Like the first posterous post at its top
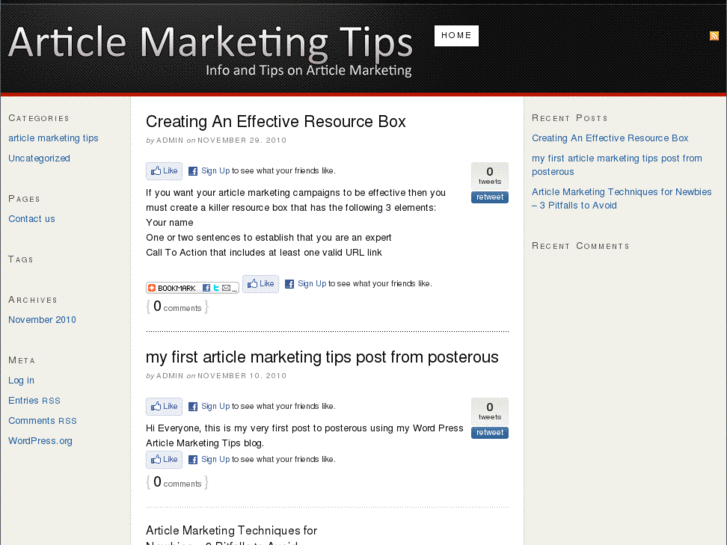The height and width of the screenshot is (545, 727). click(164, 407)
